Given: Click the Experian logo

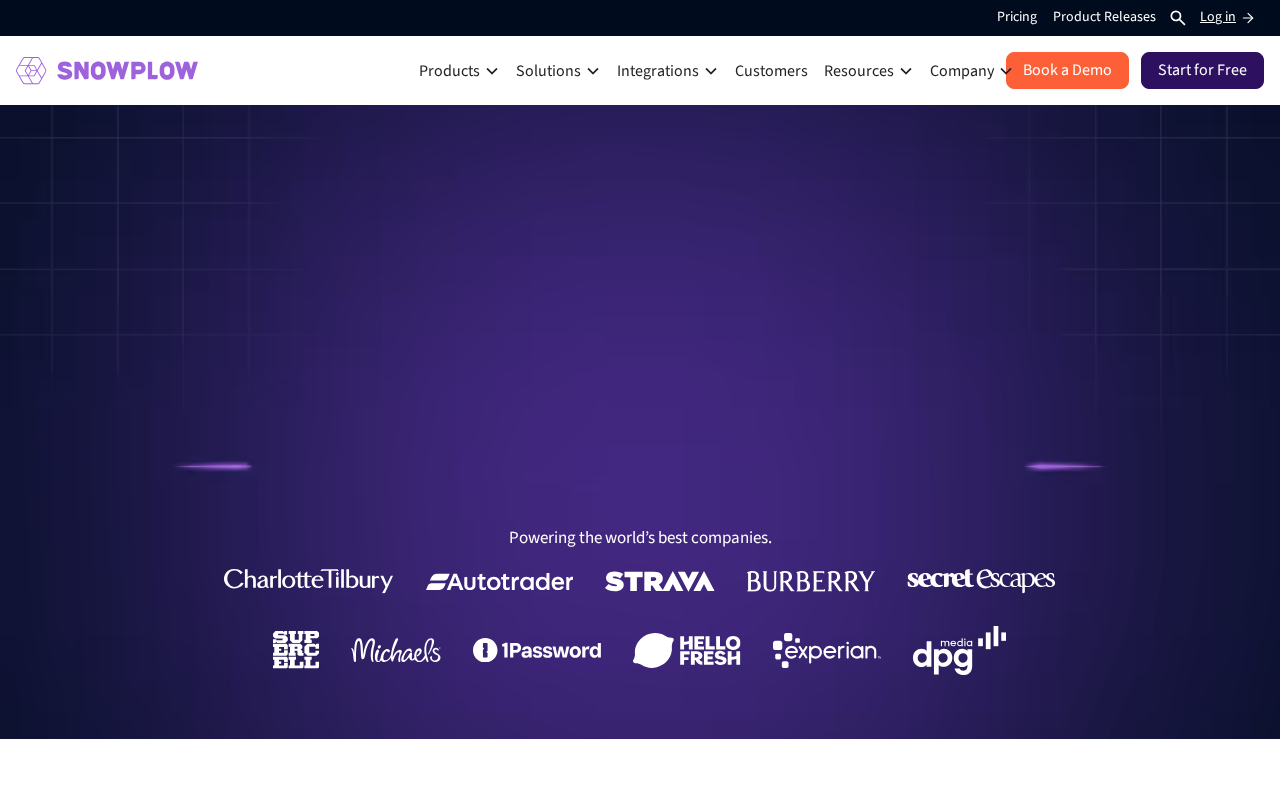Looking at the screenshot, I should click(827, 650).
